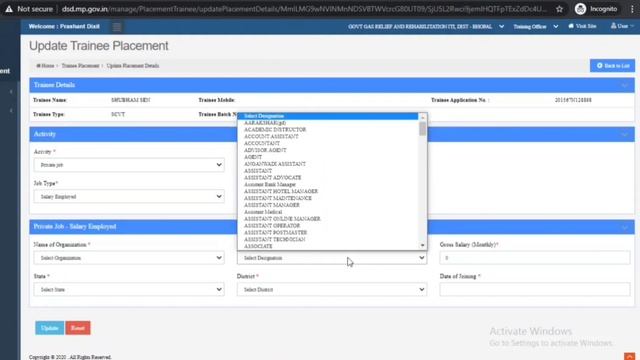Open the Select Organization dropdown

[129, 258]
